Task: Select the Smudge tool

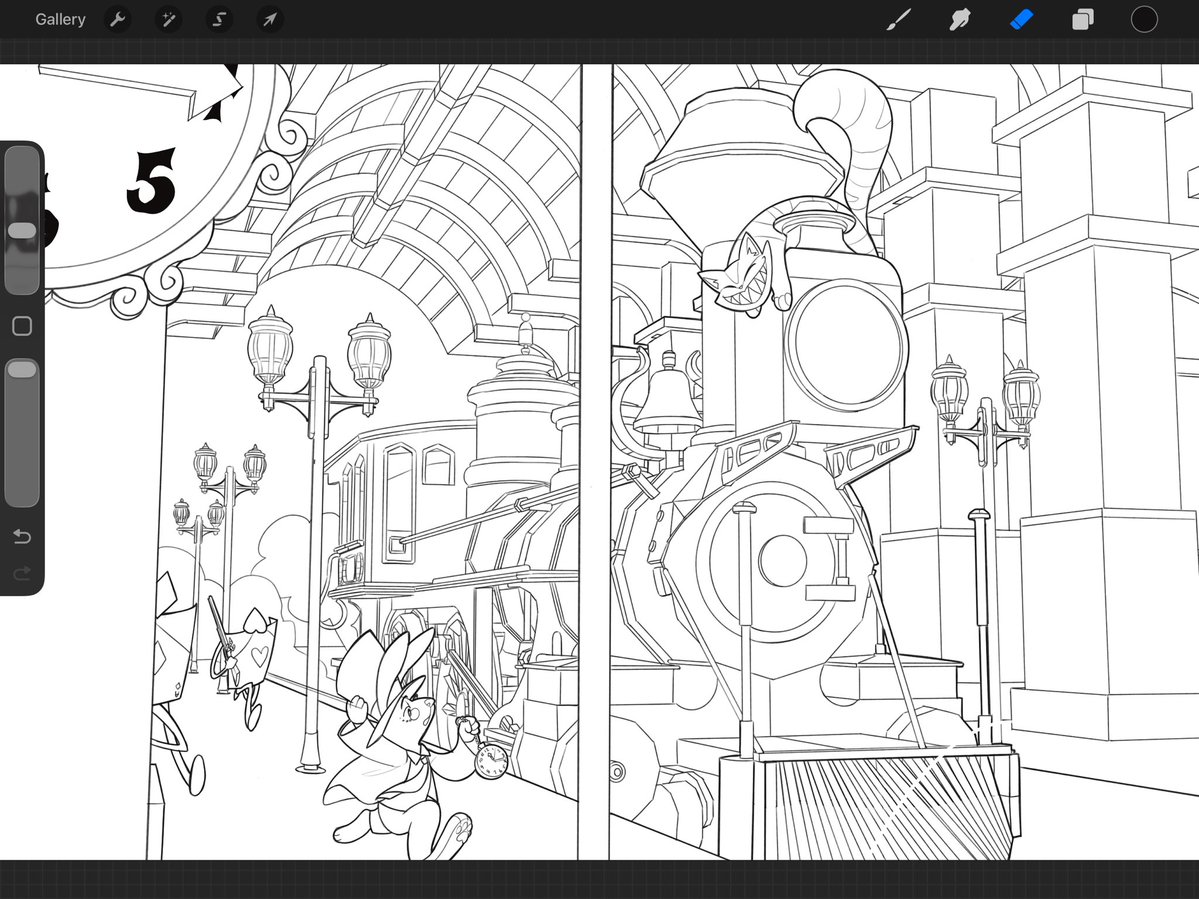Action: pyautogui.click(x=960, y=19)
